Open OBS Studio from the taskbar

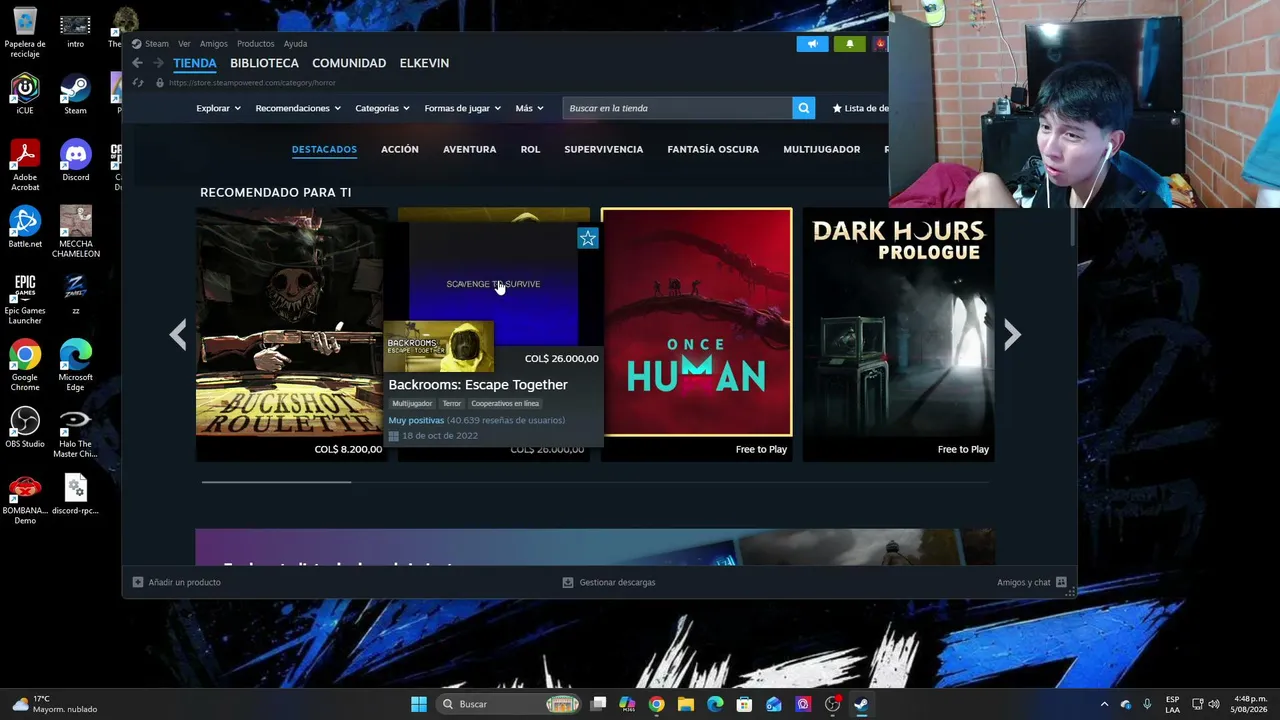tap(832, 704)
